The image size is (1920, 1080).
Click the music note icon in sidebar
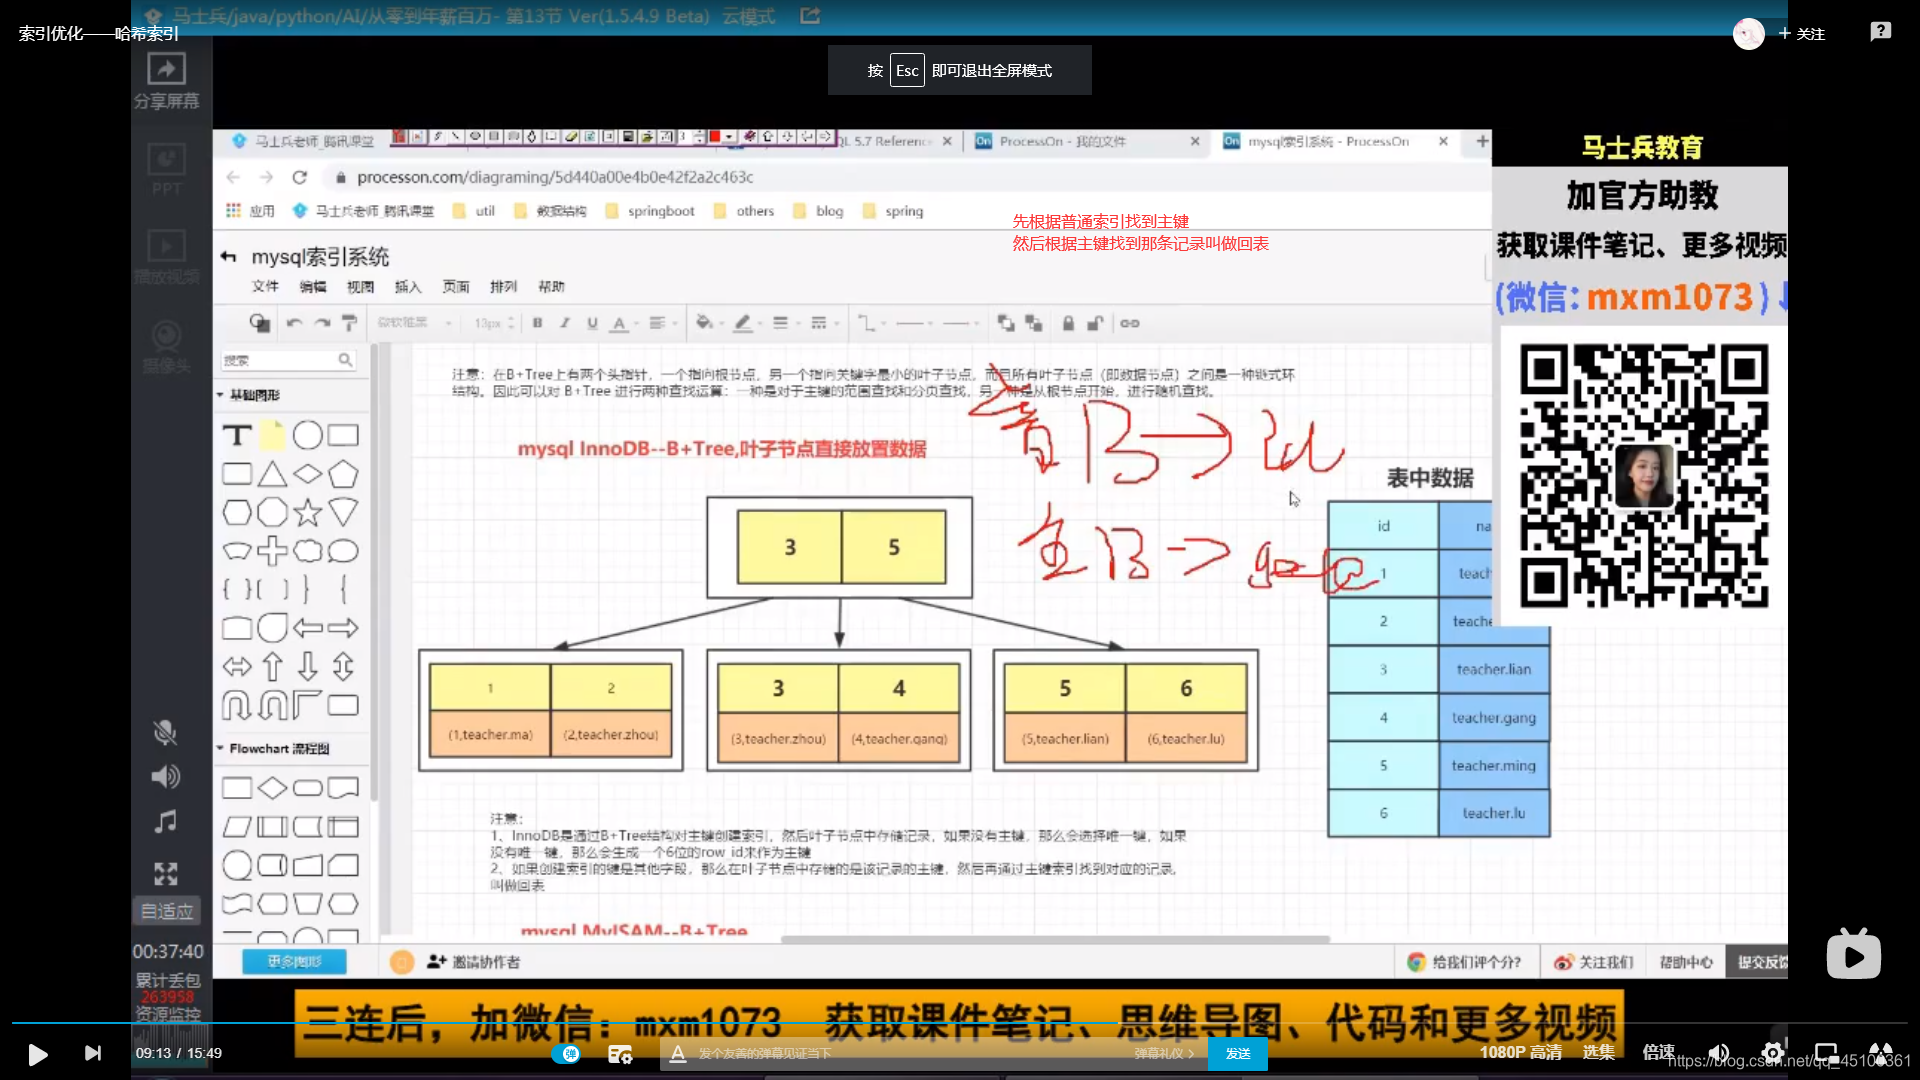click(165, 822)
